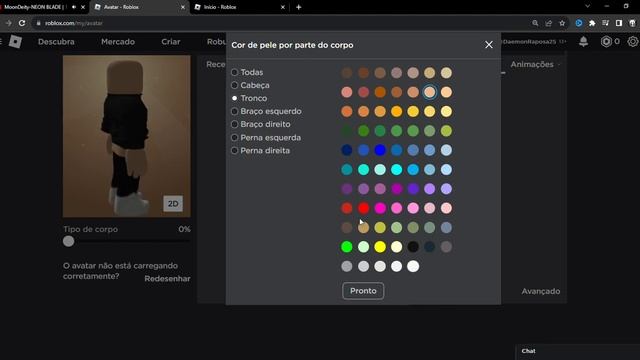
Task: Open the browser tab search chevron
Action: (587, 6)
